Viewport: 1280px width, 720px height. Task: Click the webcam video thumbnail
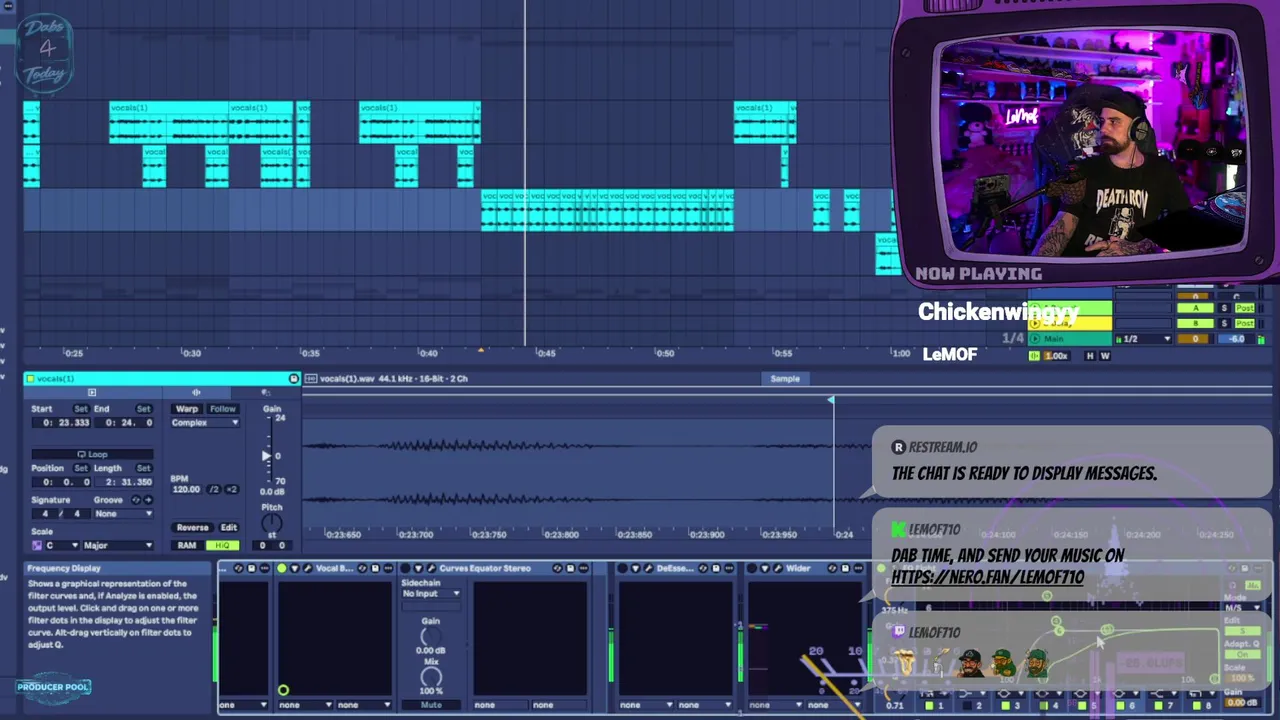(x=1093, y=145)
